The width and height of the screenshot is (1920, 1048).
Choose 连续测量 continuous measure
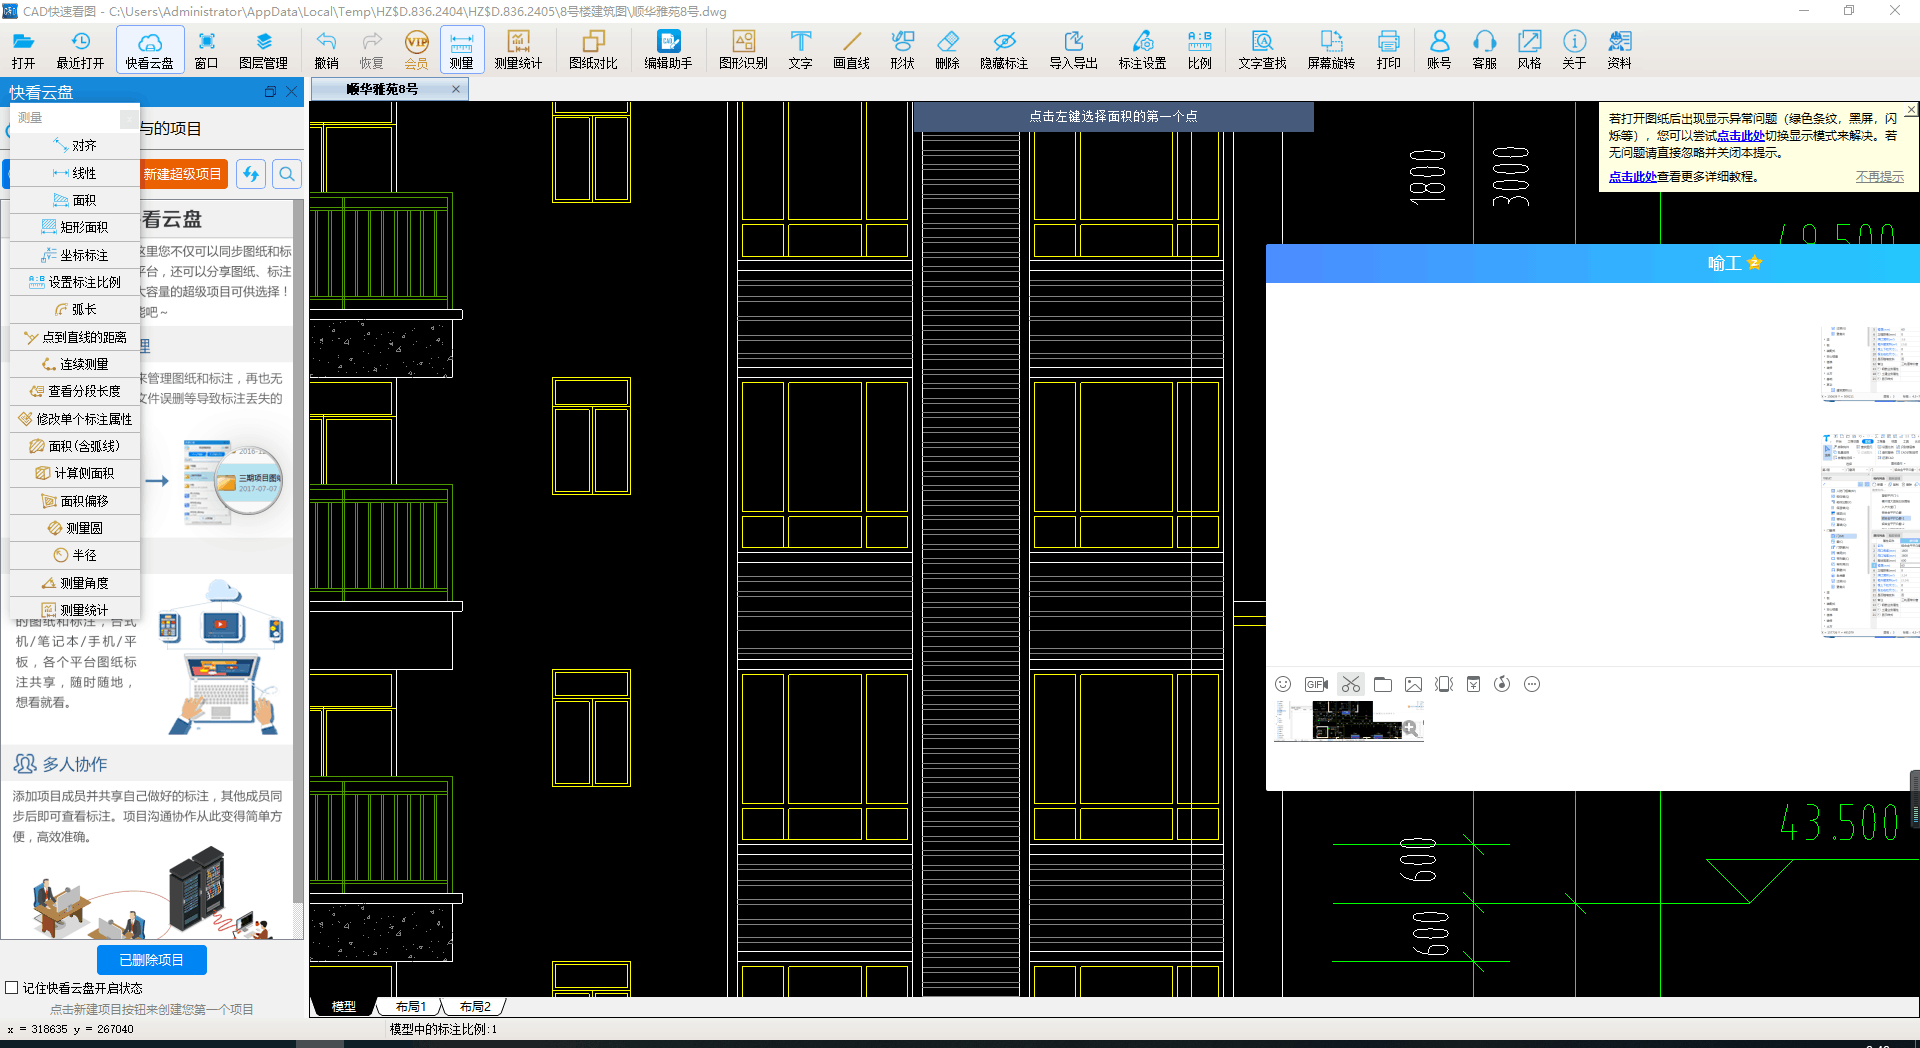point(75,364)
